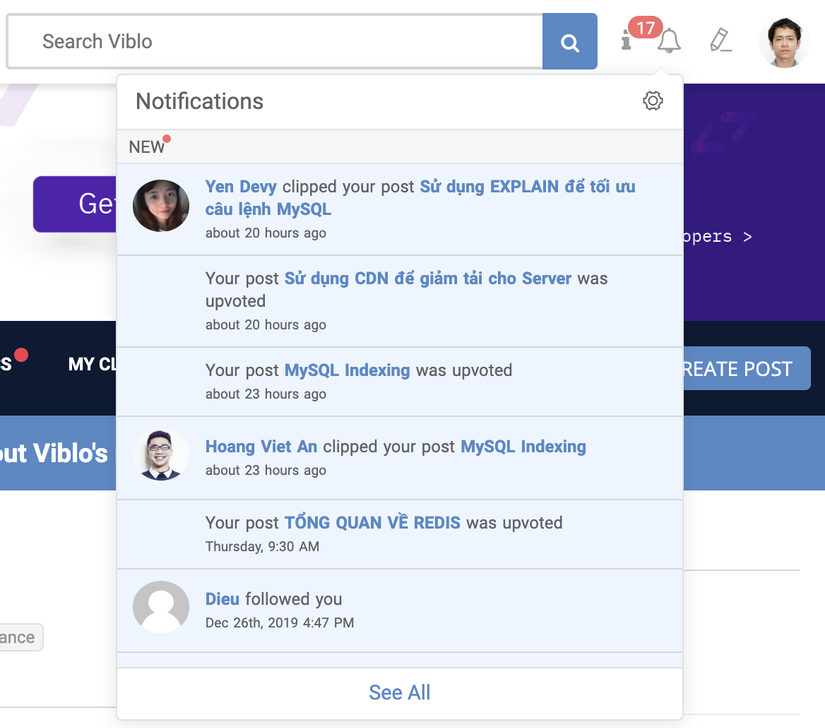Screen dimensions: 825x728
Task: Click the Notifications panel heading
Action: tap(199, 101)
